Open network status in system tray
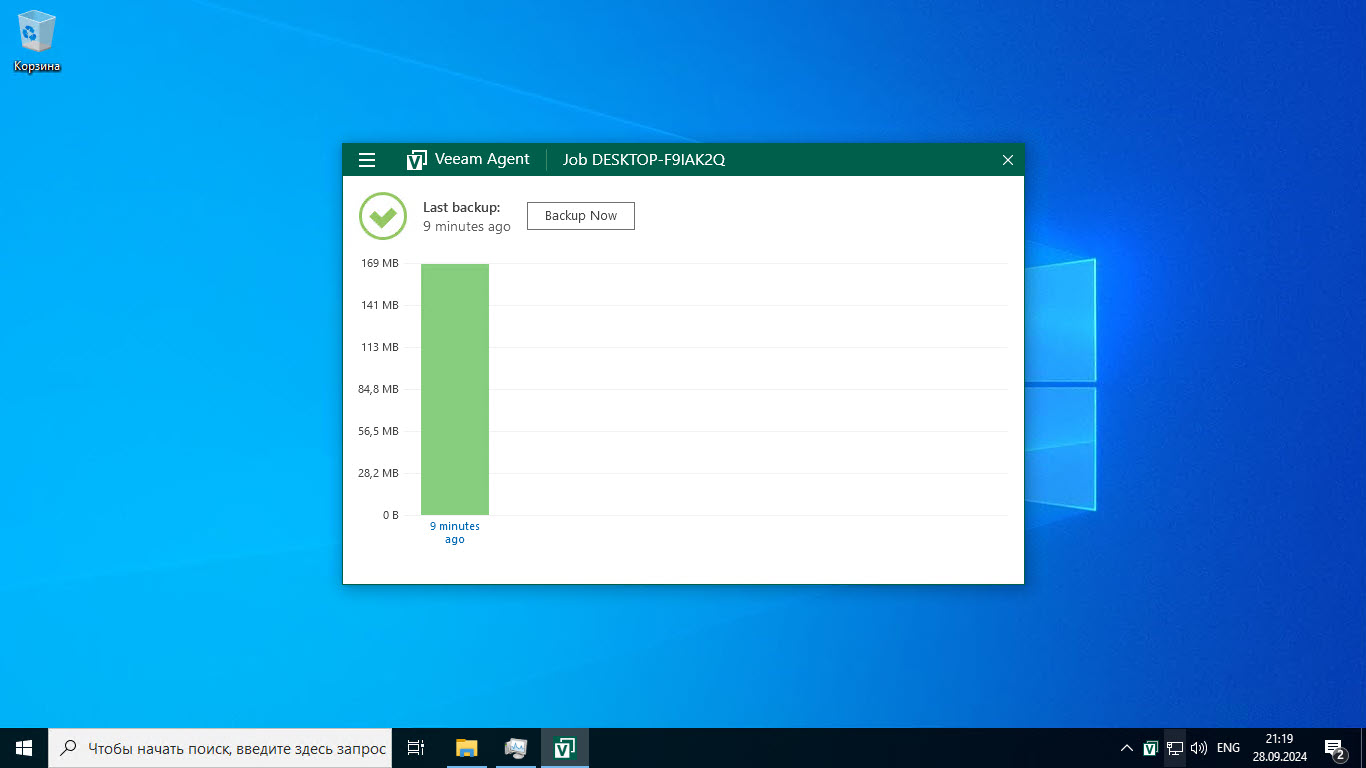The width and height of the screenshot is (1366, 768). pyautogui.click(x=1175, y=748)
